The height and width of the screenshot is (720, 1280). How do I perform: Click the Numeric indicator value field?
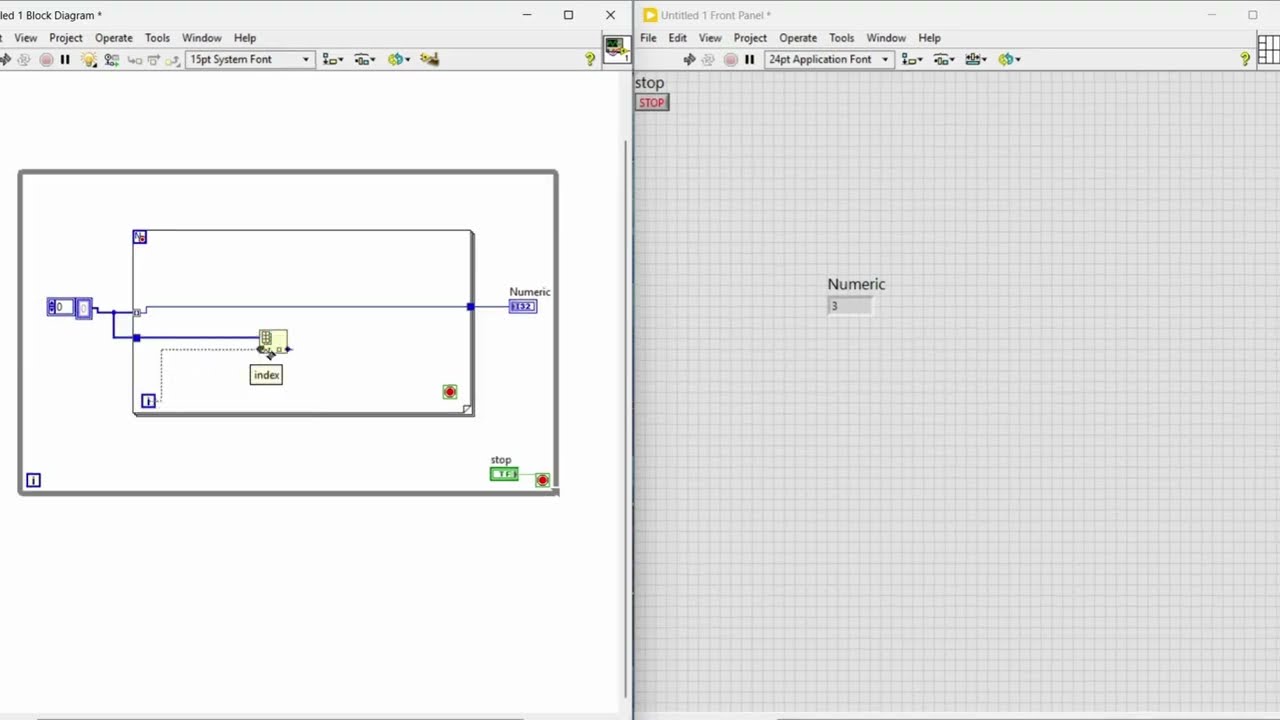pyautogui.click(x=850, y=306)
